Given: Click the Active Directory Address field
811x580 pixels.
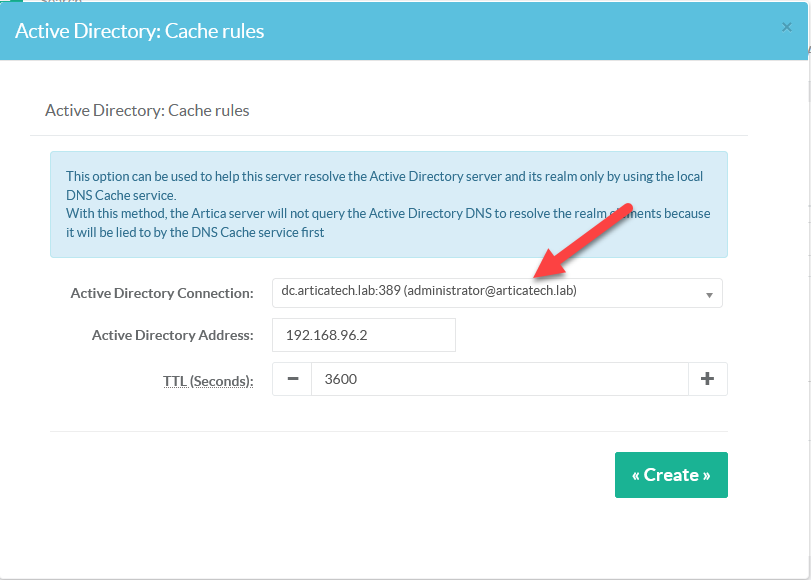Looking at the screenshot, I should (363, 335).
